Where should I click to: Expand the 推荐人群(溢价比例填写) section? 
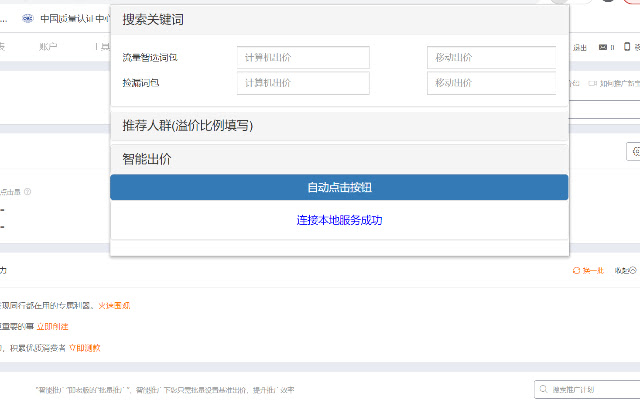coord(339,125)
